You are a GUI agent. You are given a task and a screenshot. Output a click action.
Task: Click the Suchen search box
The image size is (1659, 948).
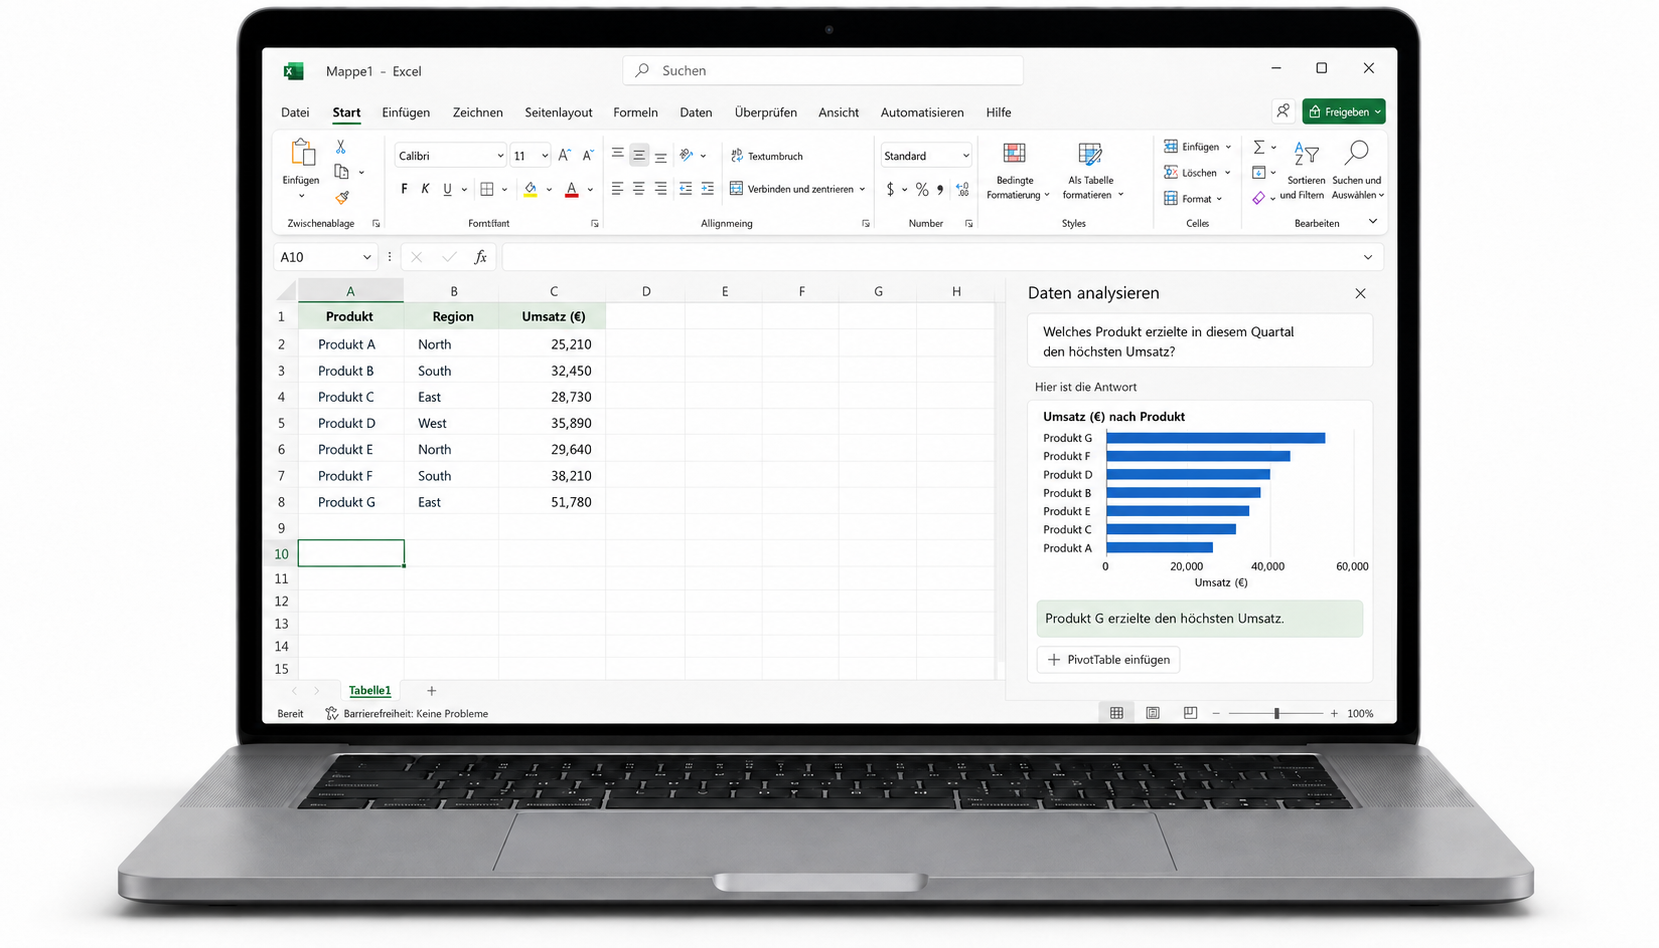823,70
